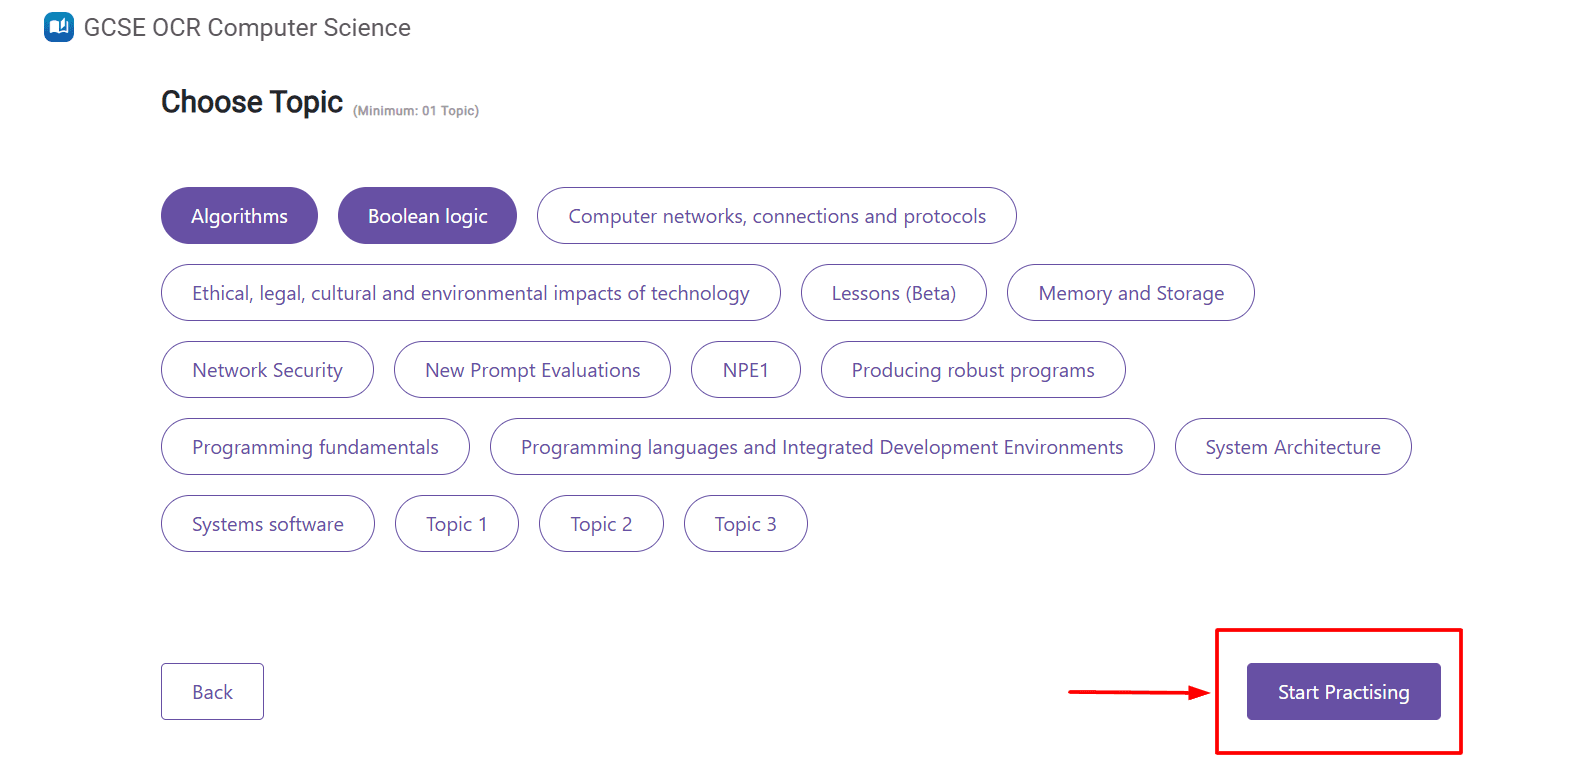This screenshot has width=1571, height=777.
Task: Select the Ethical, legal, cultural impacts topic
Action: (x=471, y=293)
